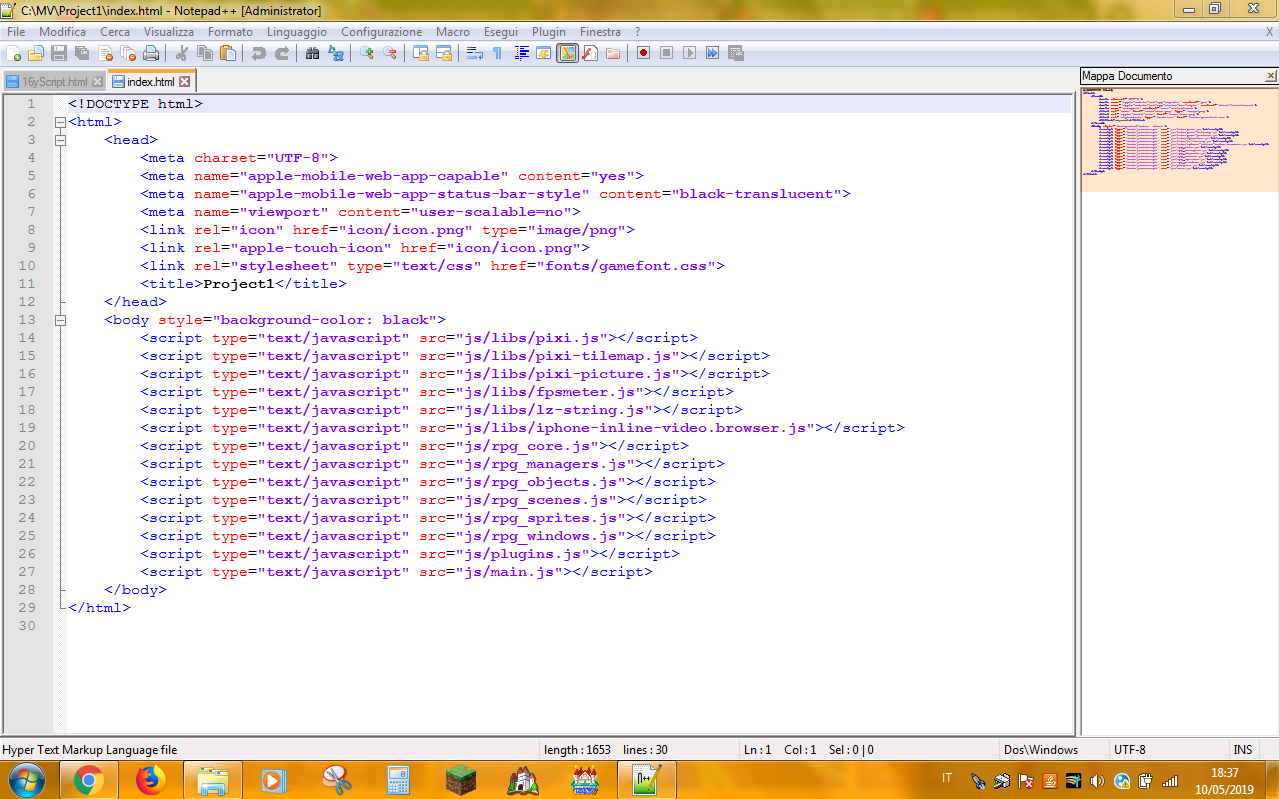Redo the action via toolbar
Viewport: 1279px width, 799px height.
pos(282,53)
